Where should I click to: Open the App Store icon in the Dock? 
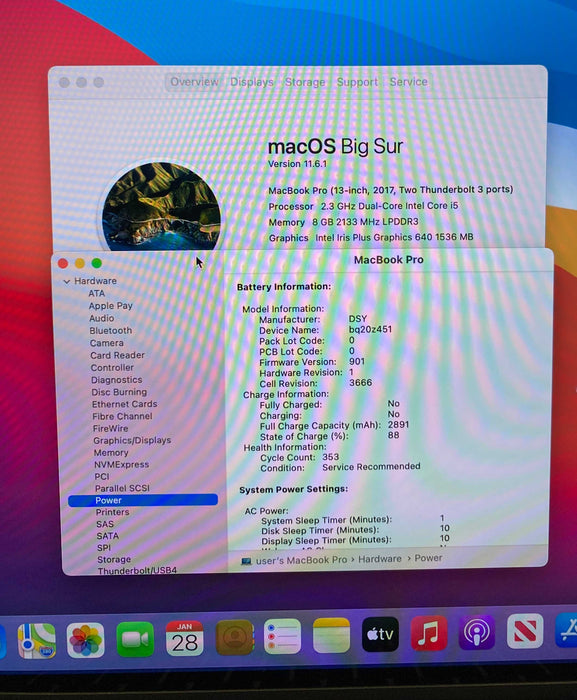click(566, 630)
